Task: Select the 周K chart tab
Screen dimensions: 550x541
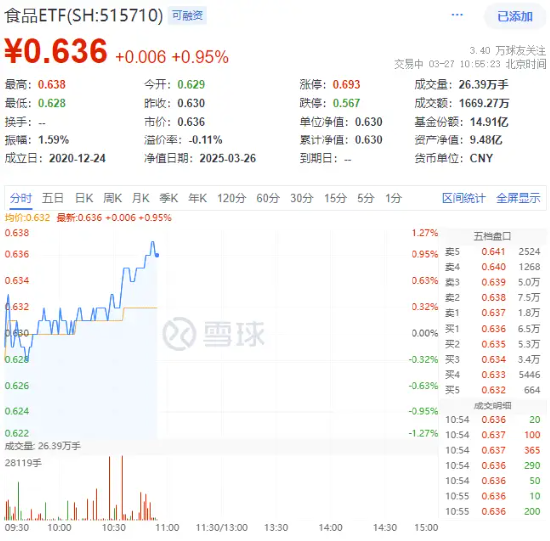Action: coord(113,198)
